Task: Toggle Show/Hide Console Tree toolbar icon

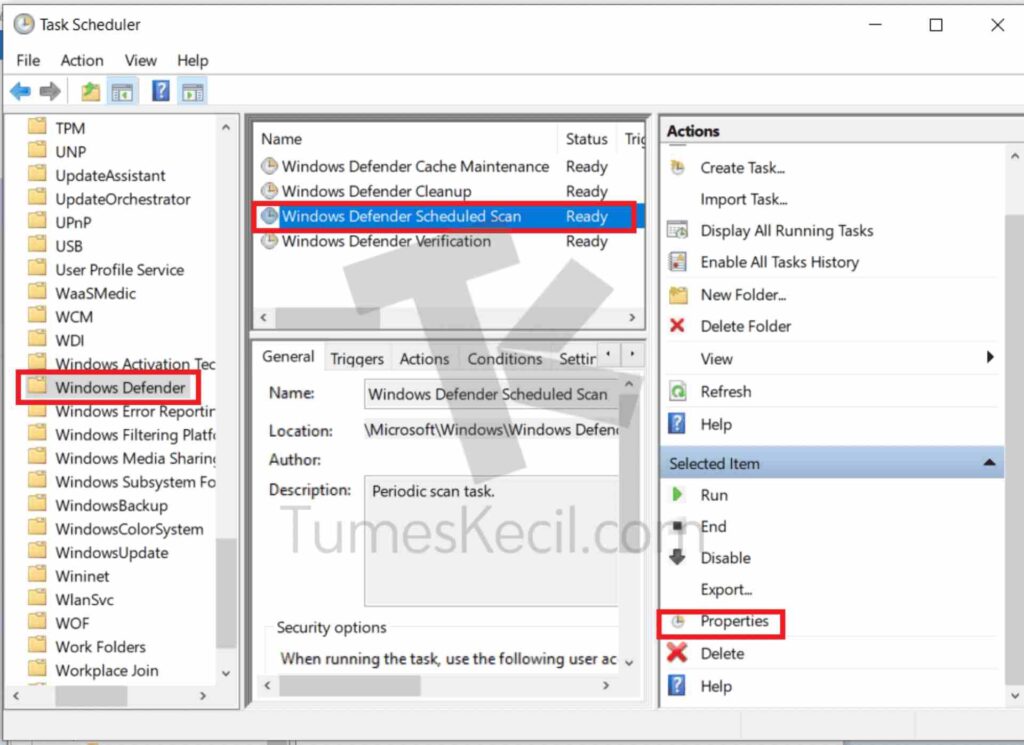Action: tap(122, 91)
